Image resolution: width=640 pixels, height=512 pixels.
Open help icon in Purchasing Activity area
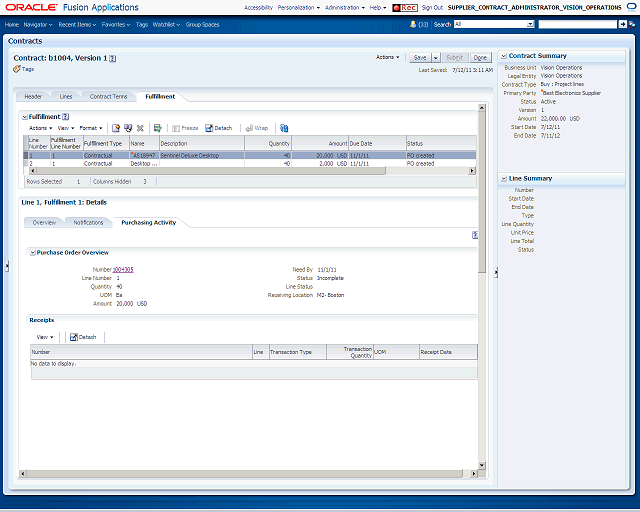point(475,235)
